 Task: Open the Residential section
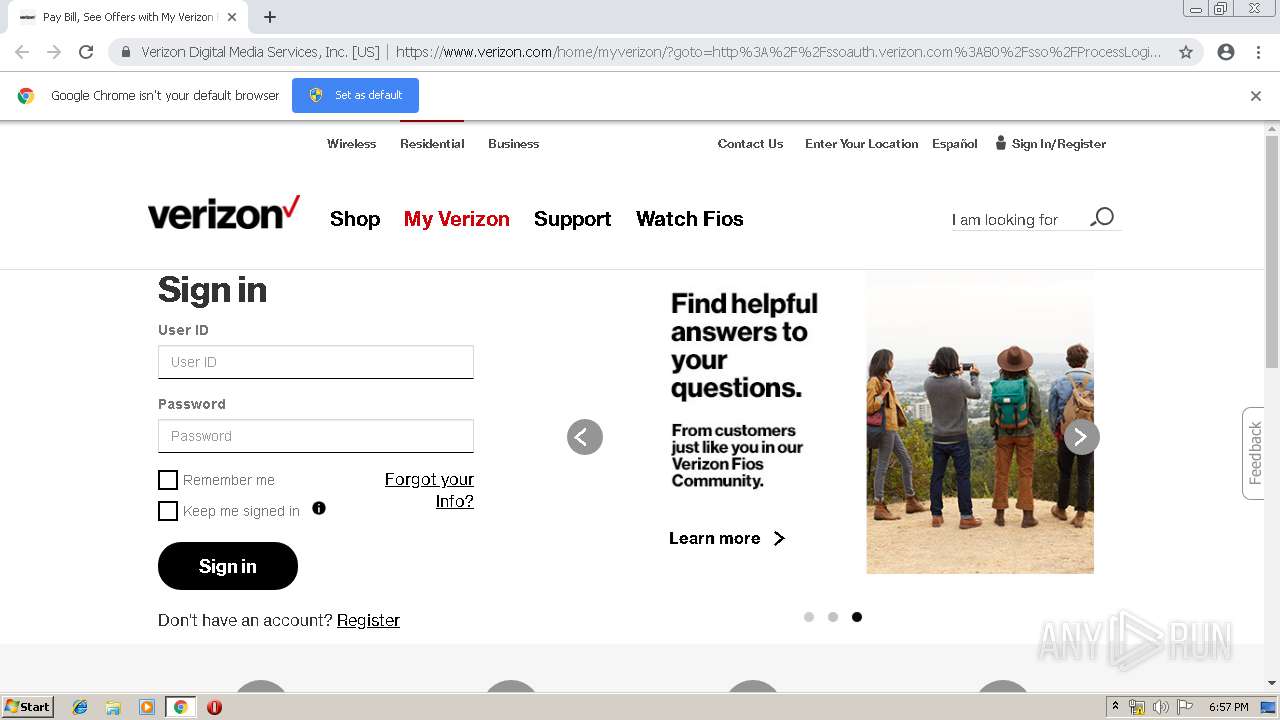[432, 144]
